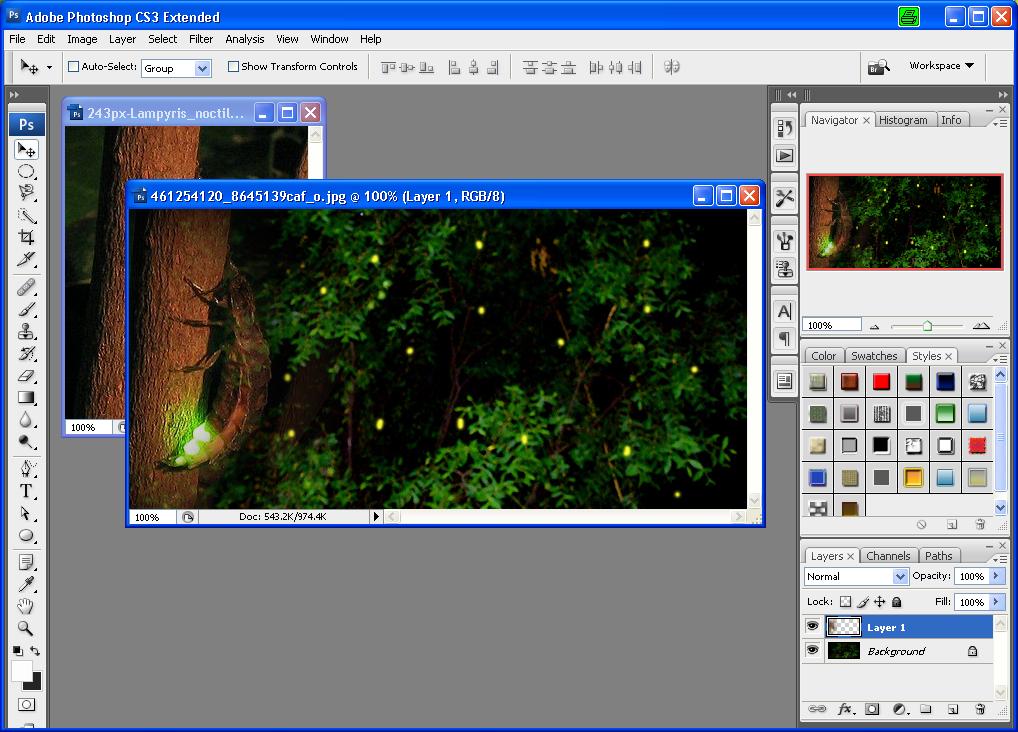The width and height of the screenshot is (1018, 732).
Task: Select the Horizontal Type tool
Action: [27, 491]
